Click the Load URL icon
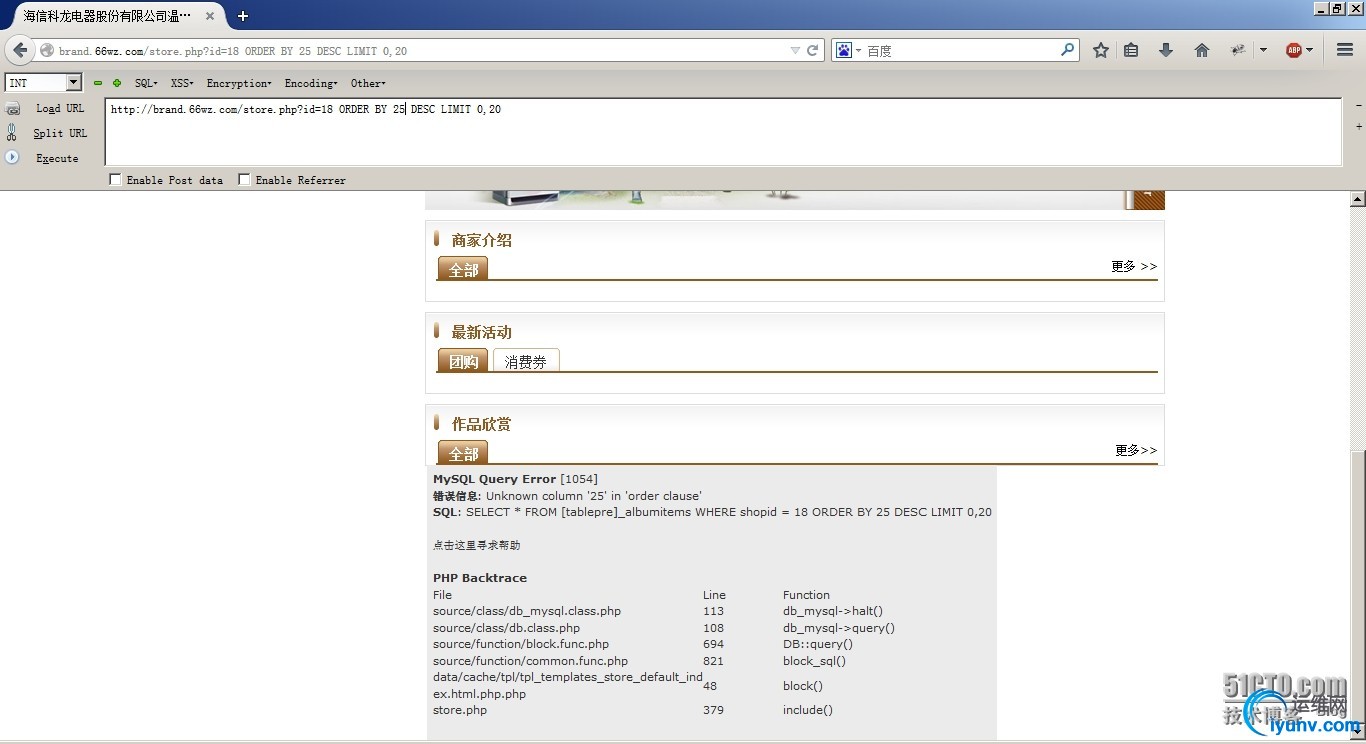Image resolution: width=1366 pixels, height=744 pixels. 13,109
